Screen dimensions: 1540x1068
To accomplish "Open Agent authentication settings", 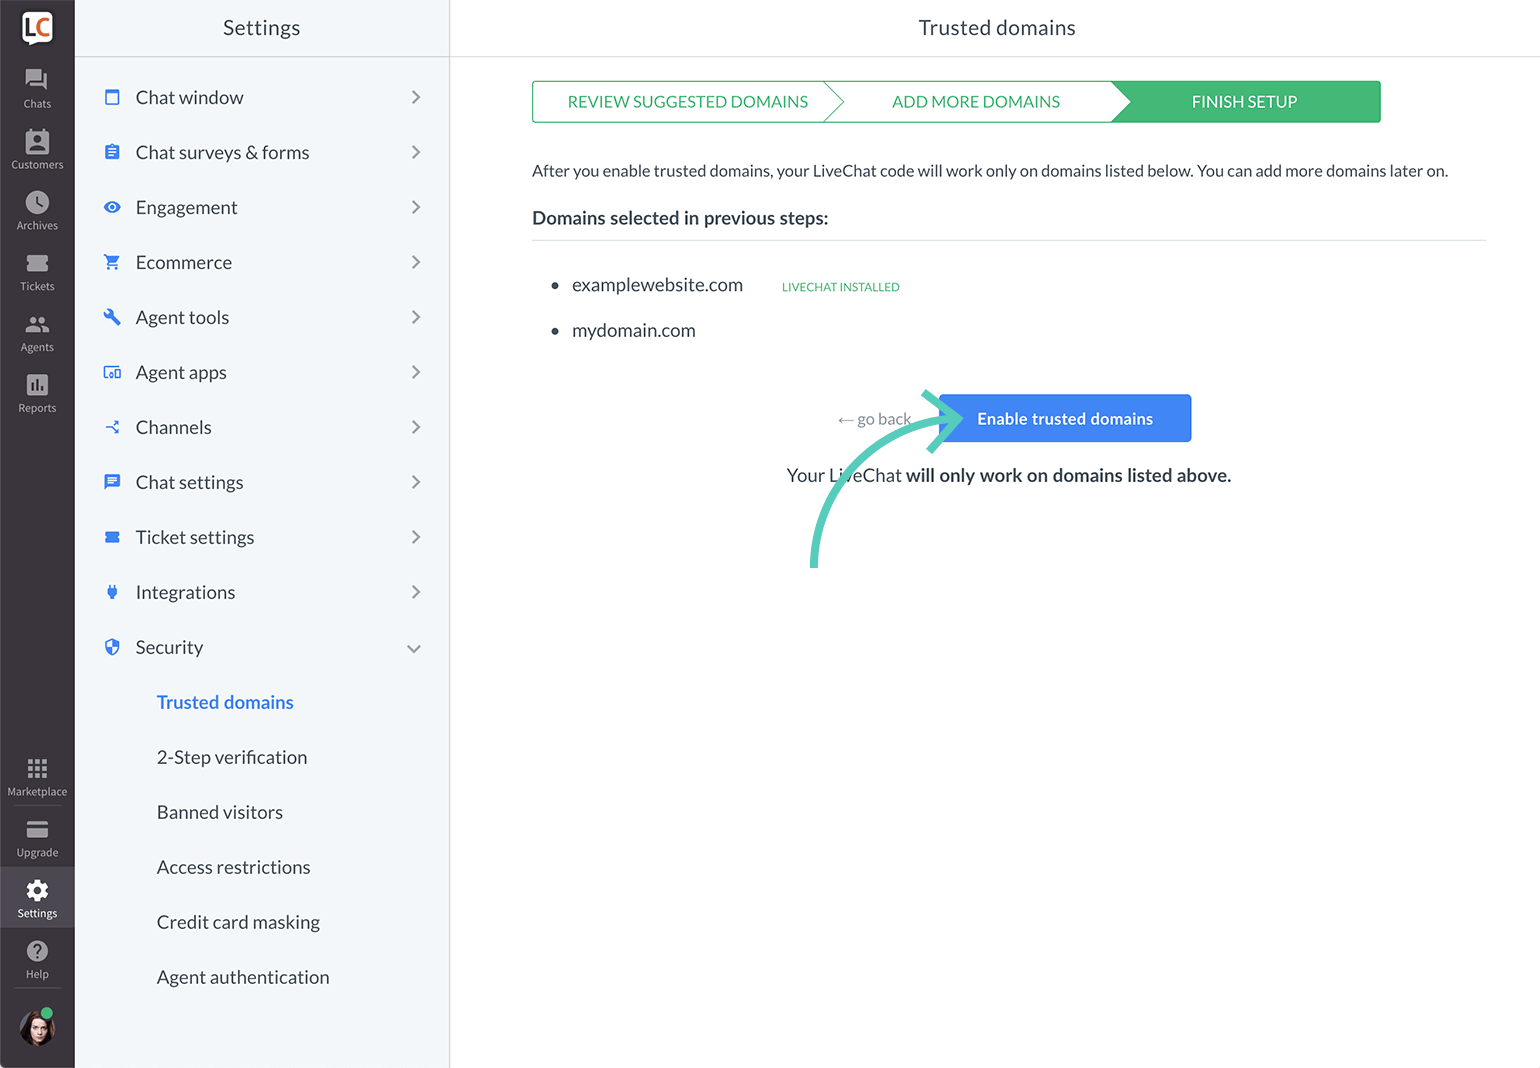I will (243, 977).
